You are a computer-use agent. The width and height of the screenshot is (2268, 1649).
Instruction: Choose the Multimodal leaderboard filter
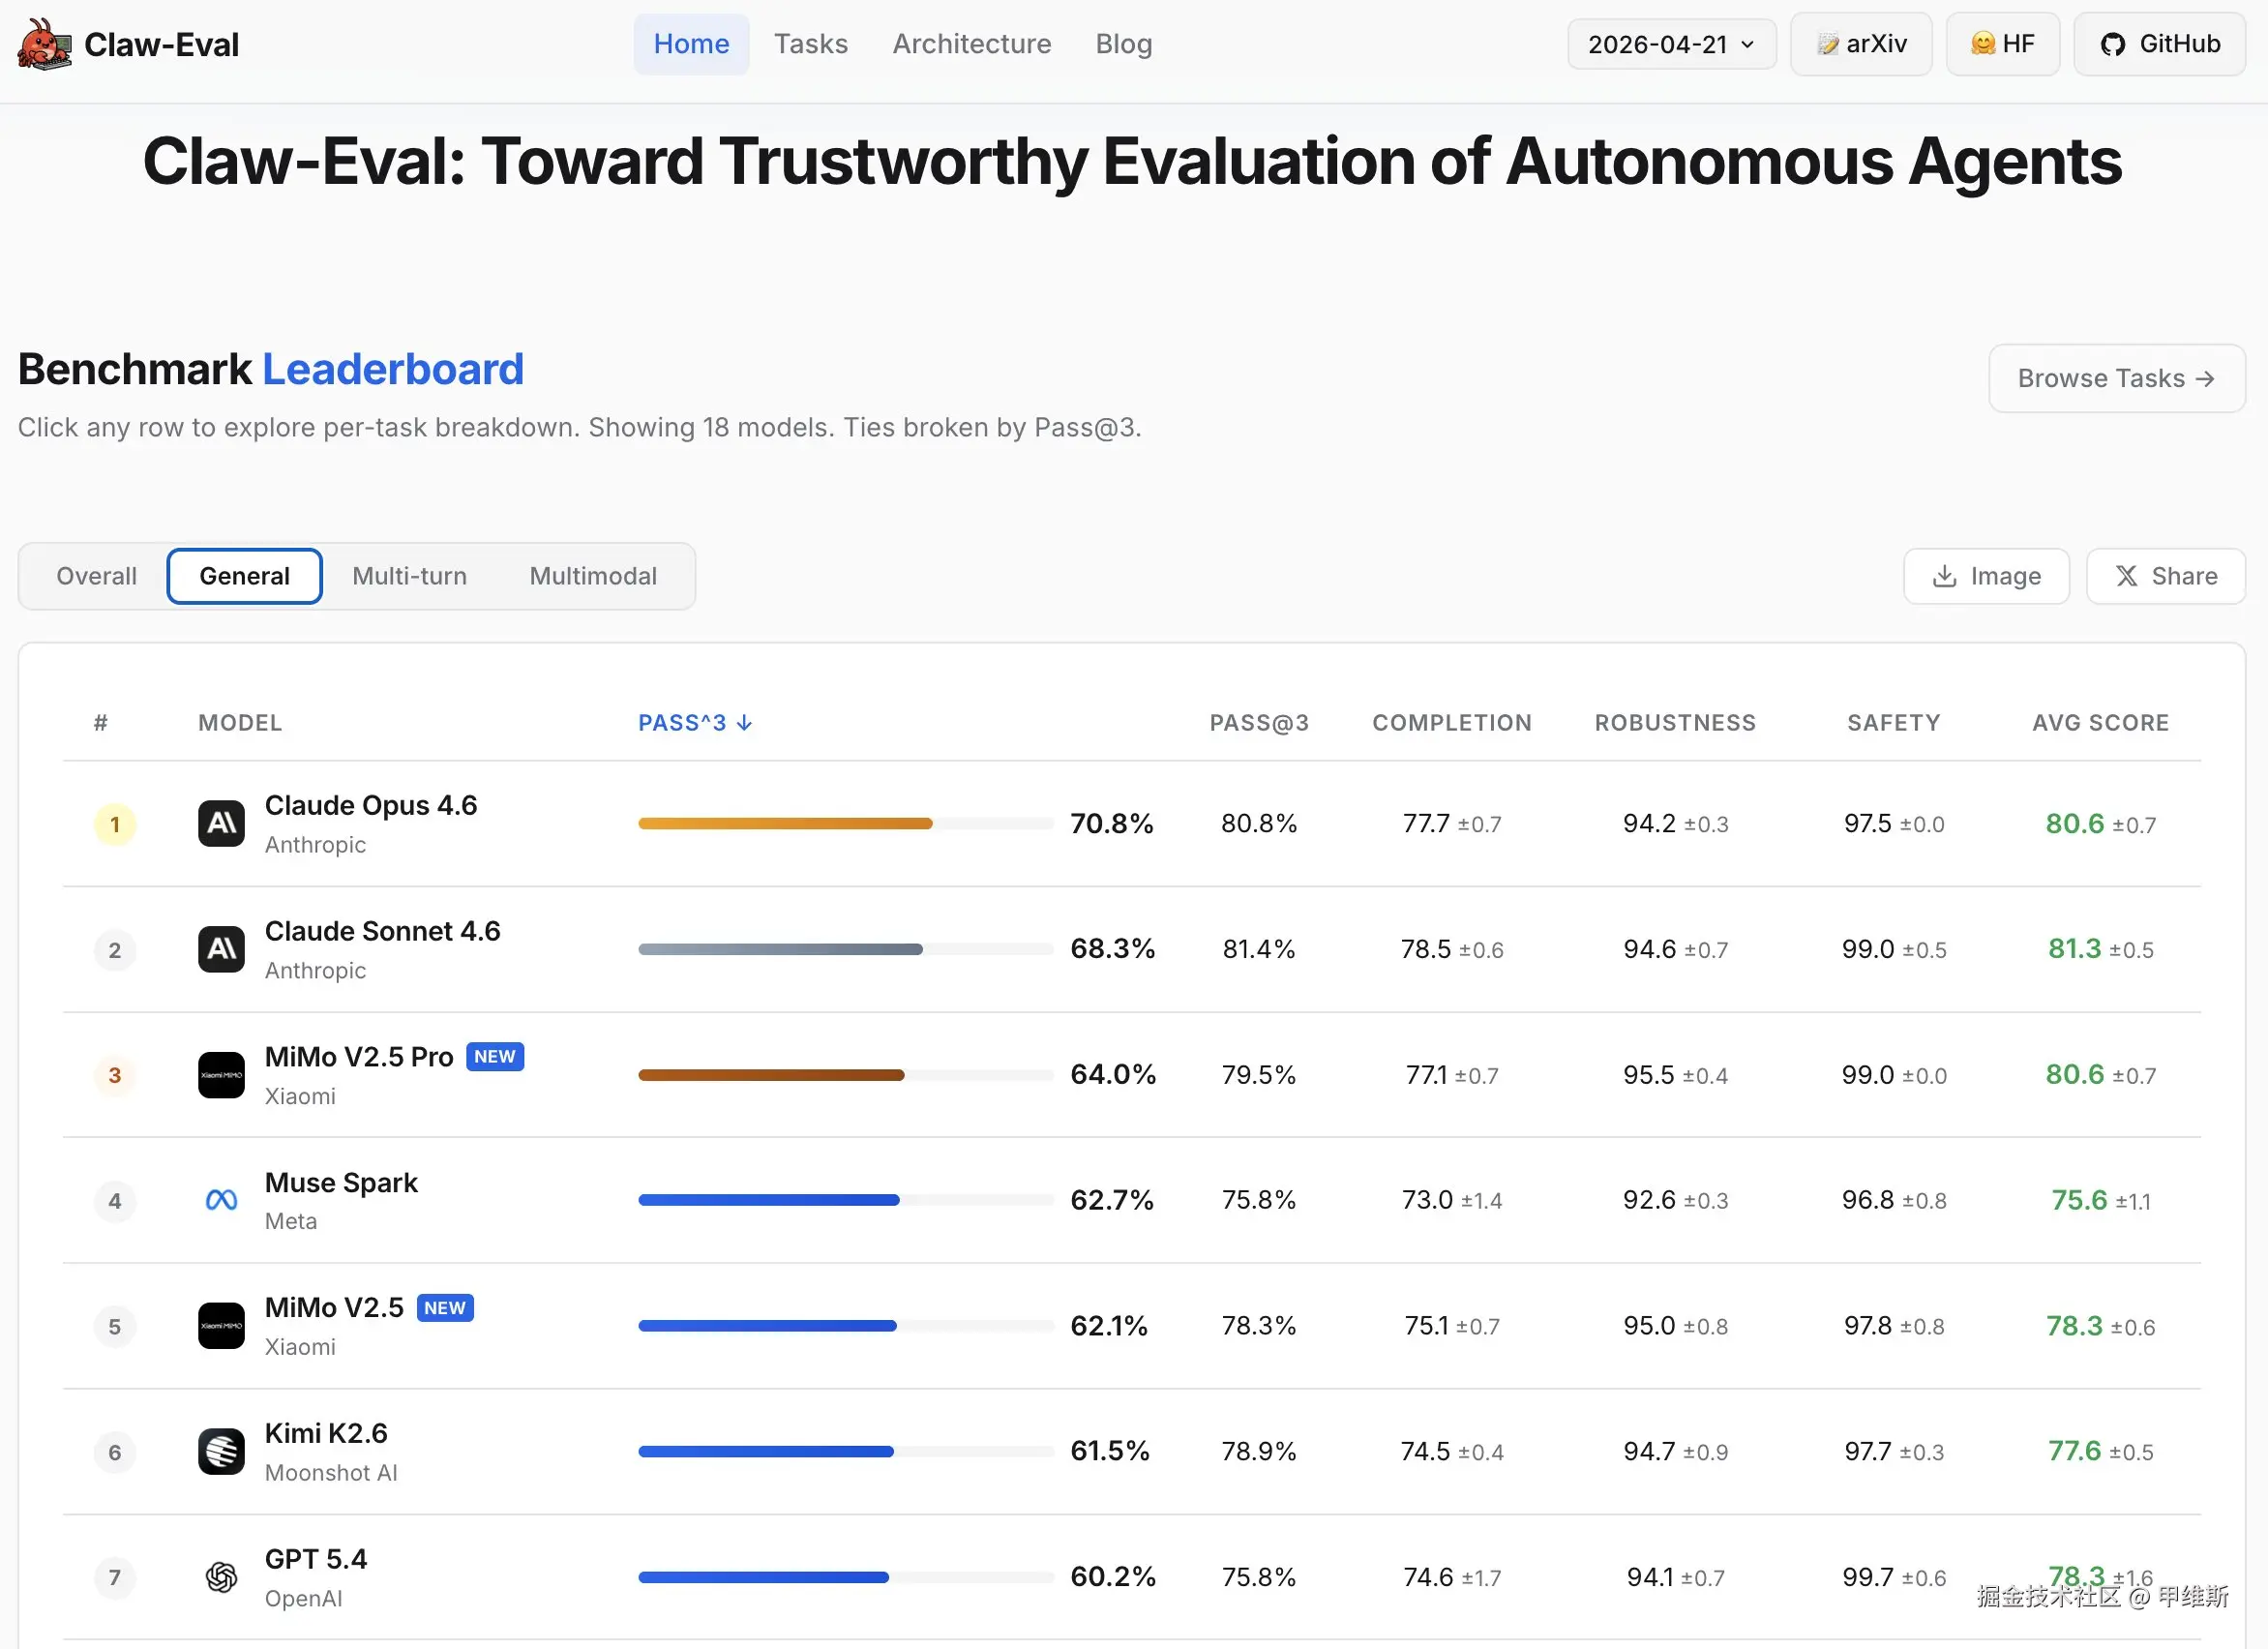(x=593, y=576)
